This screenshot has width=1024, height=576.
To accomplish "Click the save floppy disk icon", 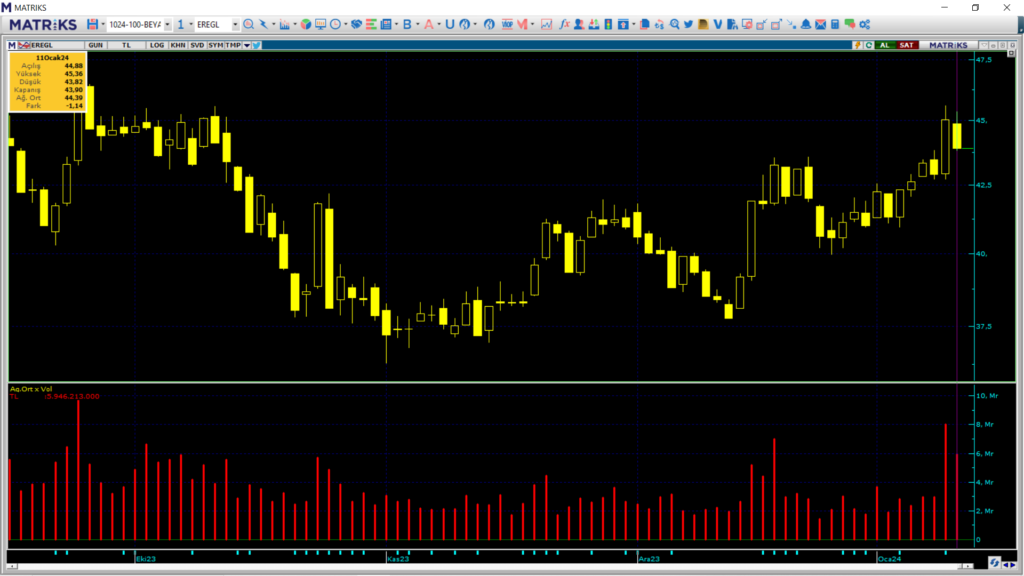I will [93, 24].
